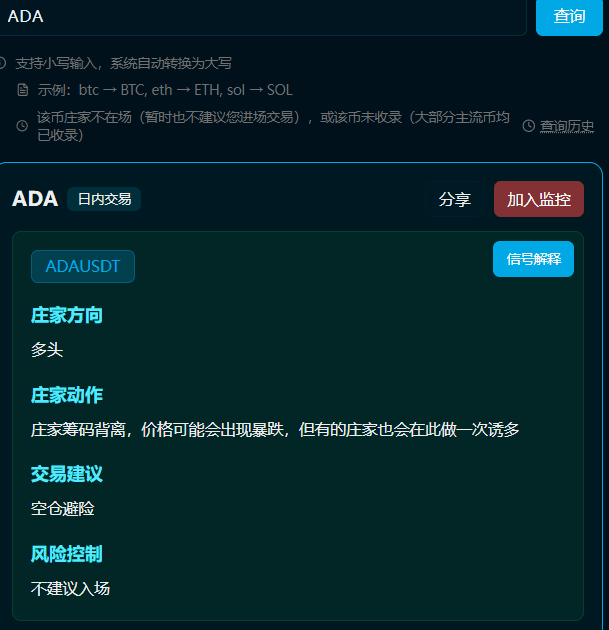
Task: Click the 风险控制 heading
Action: point(67,554)
